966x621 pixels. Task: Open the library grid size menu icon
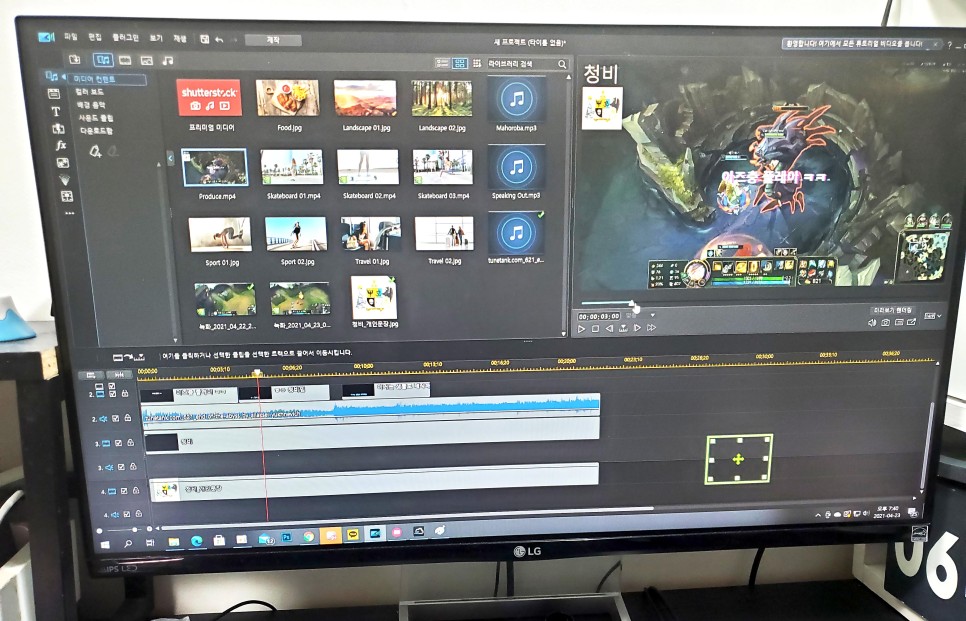(x=477, y=63)
